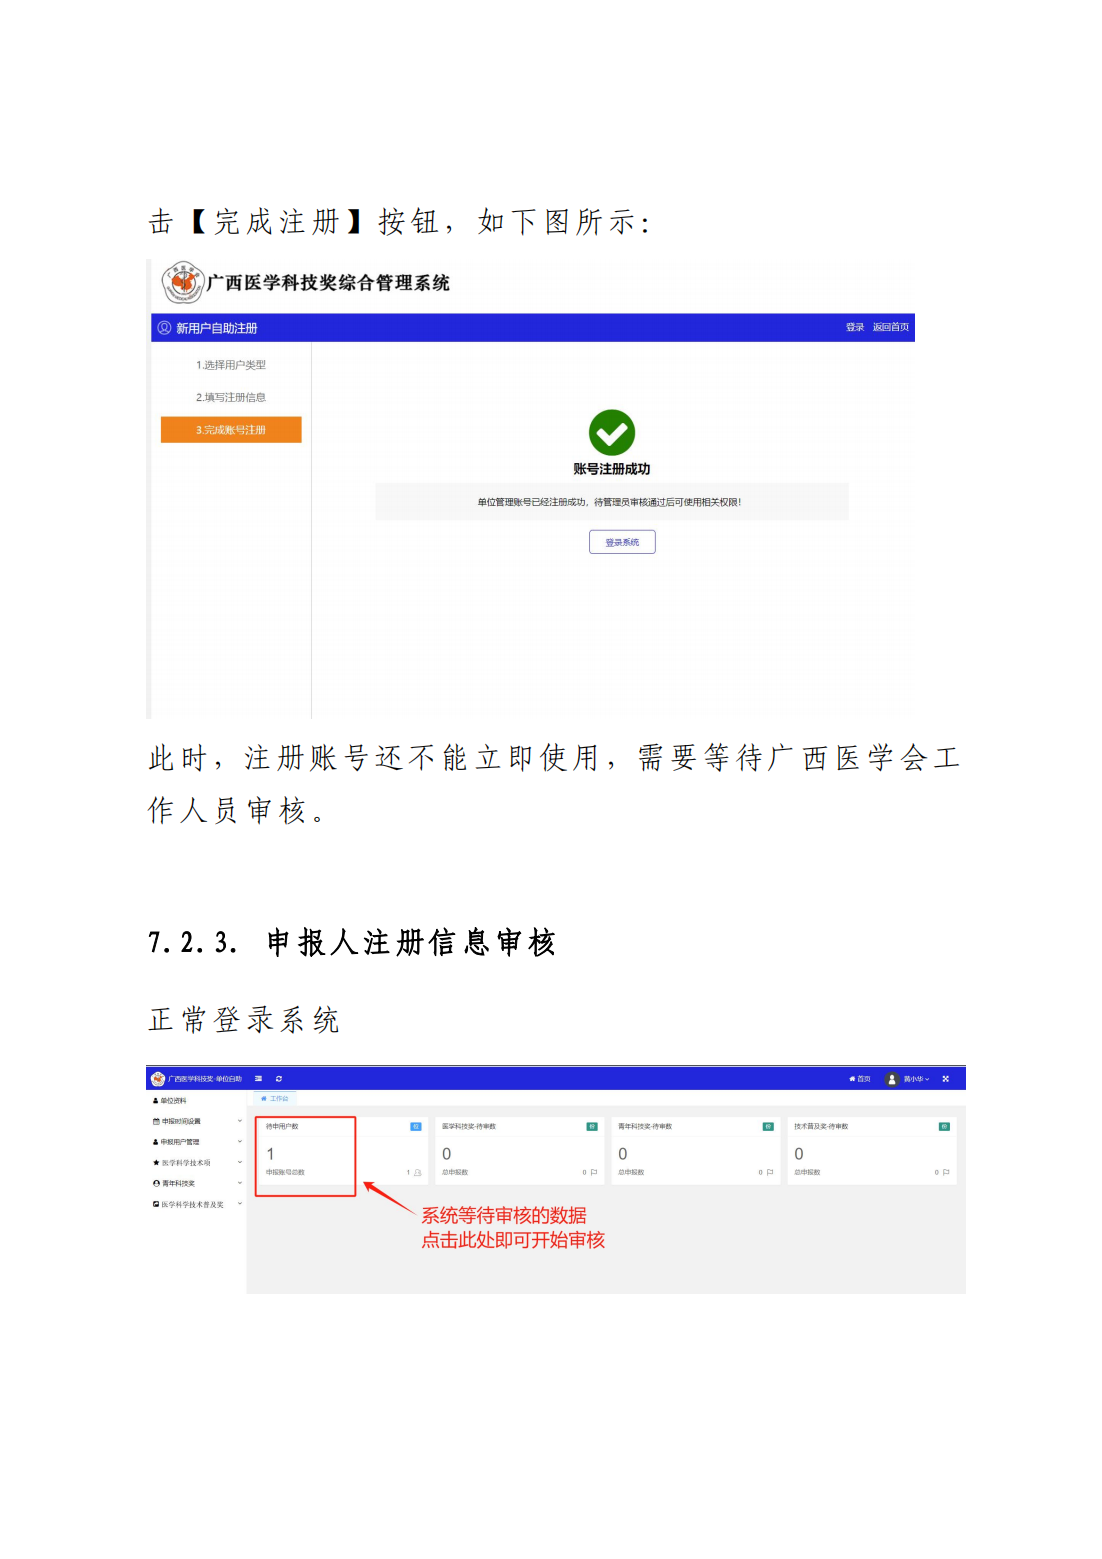Screen dimensions: 1102x1559
Task: Open 医学科学技术普及奖 sidebar menu
Action: [188, 1205]
